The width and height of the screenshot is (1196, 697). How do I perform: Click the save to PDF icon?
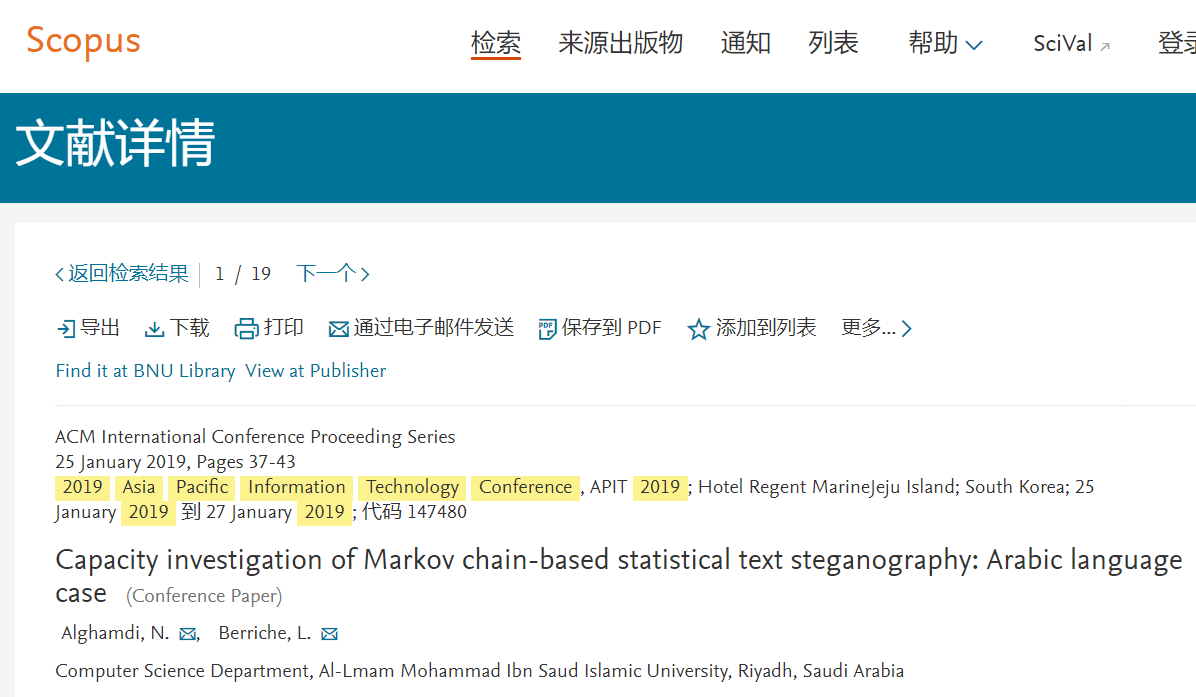coord(547,329)
